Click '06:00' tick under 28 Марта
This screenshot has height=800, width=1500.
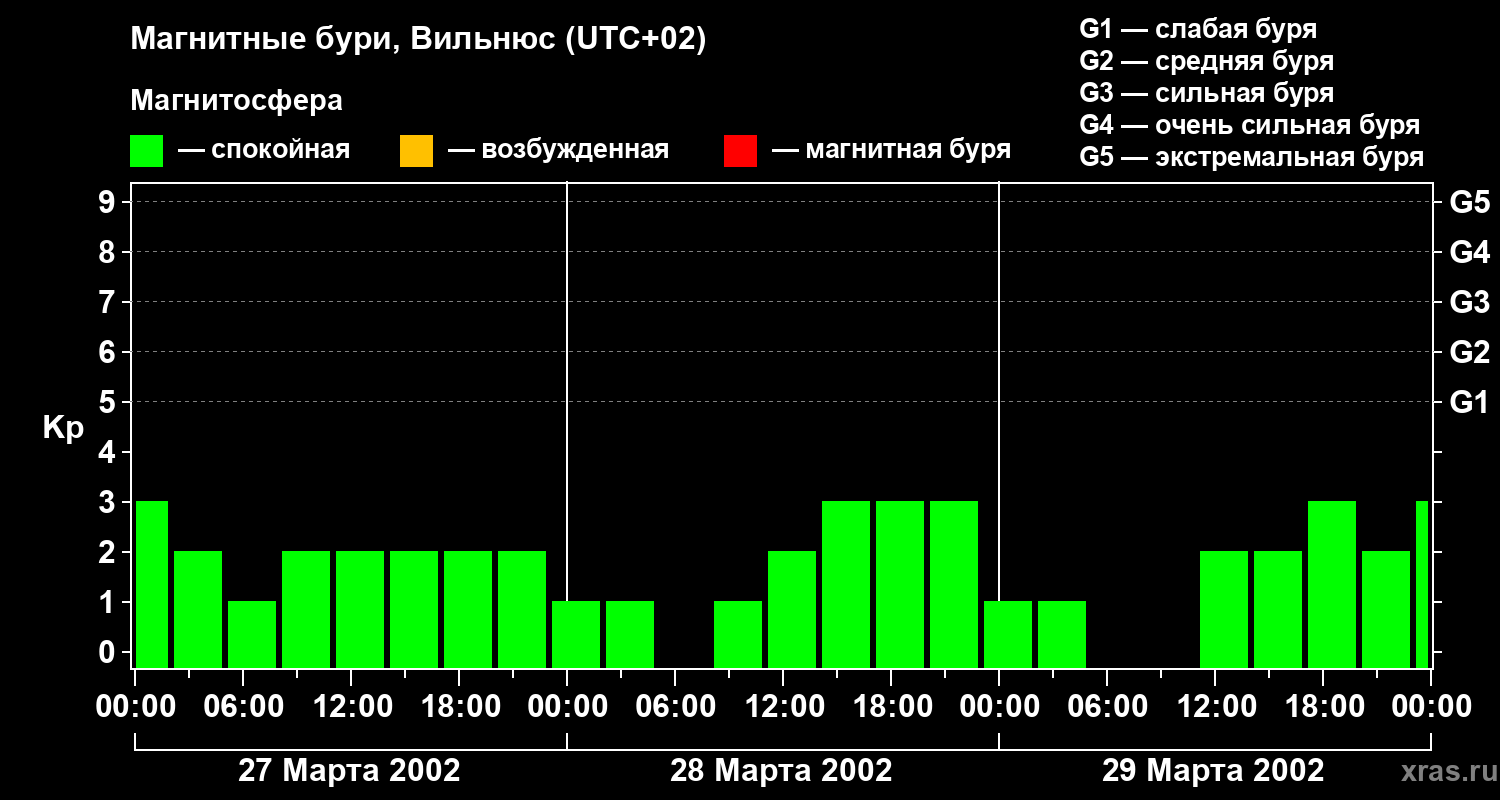pos(675,706)
